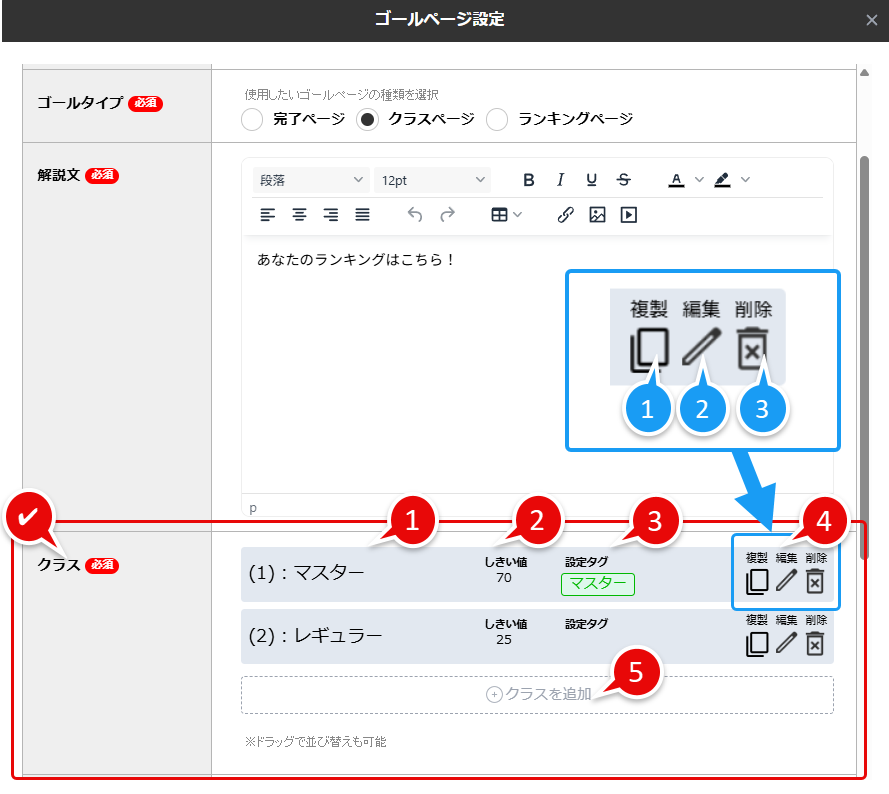Image resolution: width=889 pixels, height=794 pixels.
Task: Choose the ランキングページ radio button
Action: [497, 119]
